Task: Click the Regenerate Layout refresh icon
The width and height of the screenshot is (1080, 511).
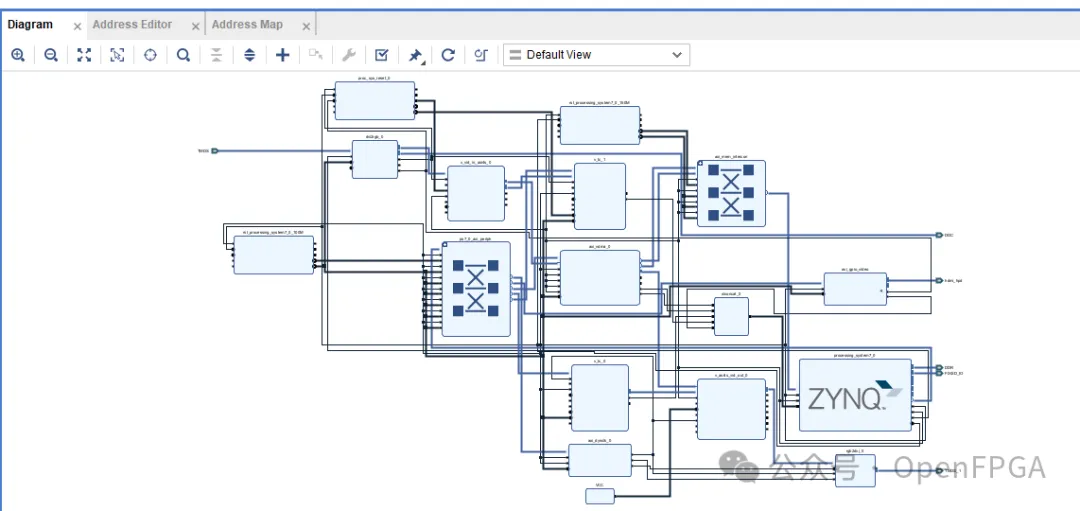Action: [x=448, y=55]
